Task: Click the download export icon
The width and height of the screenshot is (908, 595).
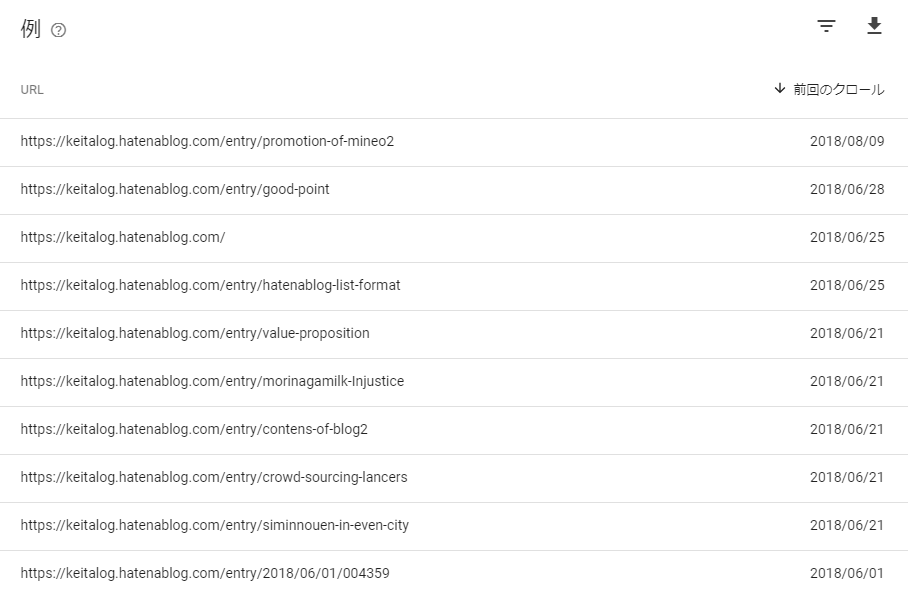Action: pos(874,26)
